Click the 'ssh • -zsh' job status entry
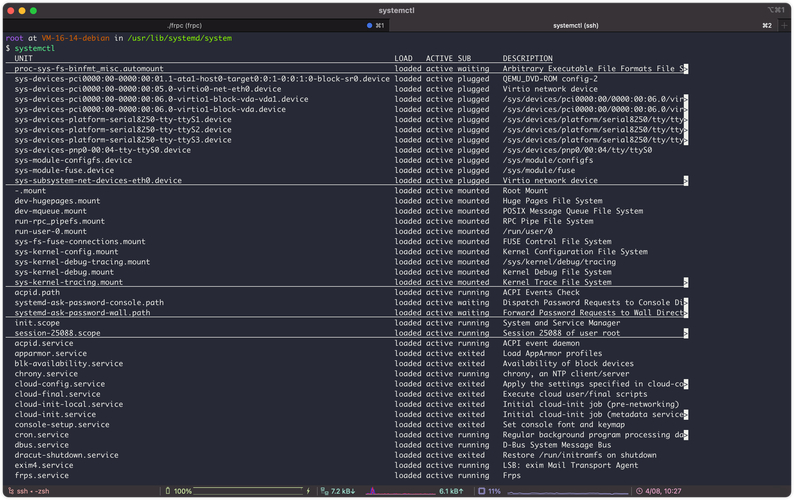 tap(33, 491)
